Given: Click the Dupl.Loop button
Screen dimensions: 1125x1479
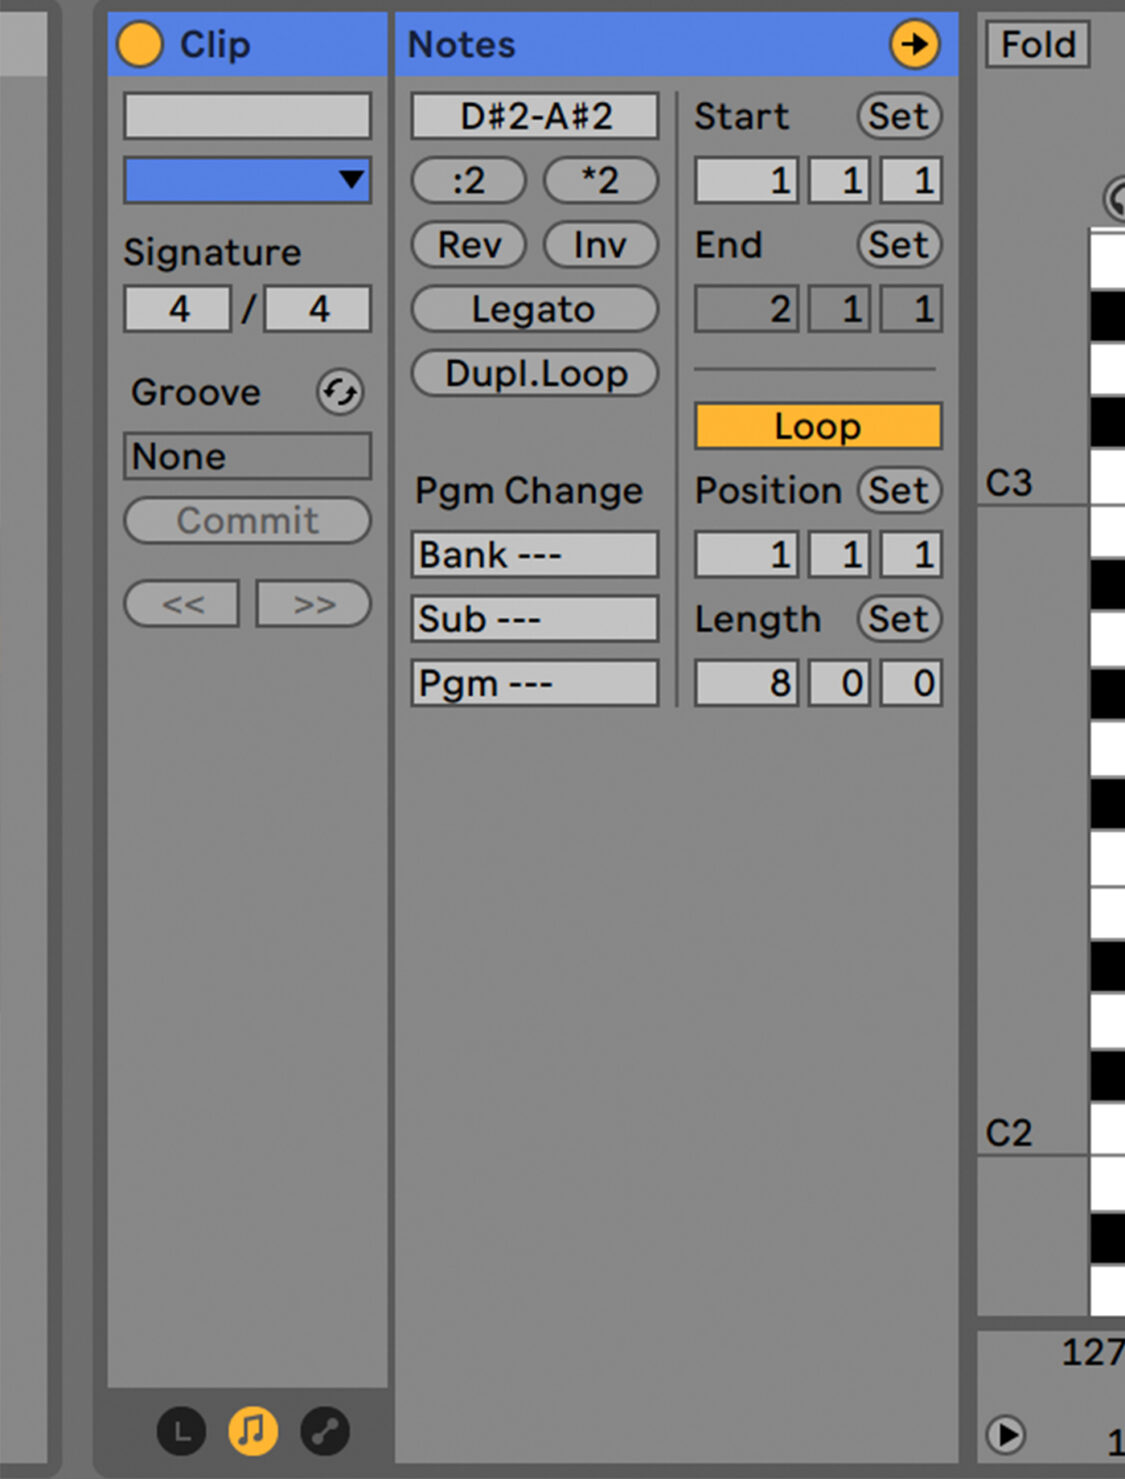Looking at the screenshot, I should coord(534,374).
